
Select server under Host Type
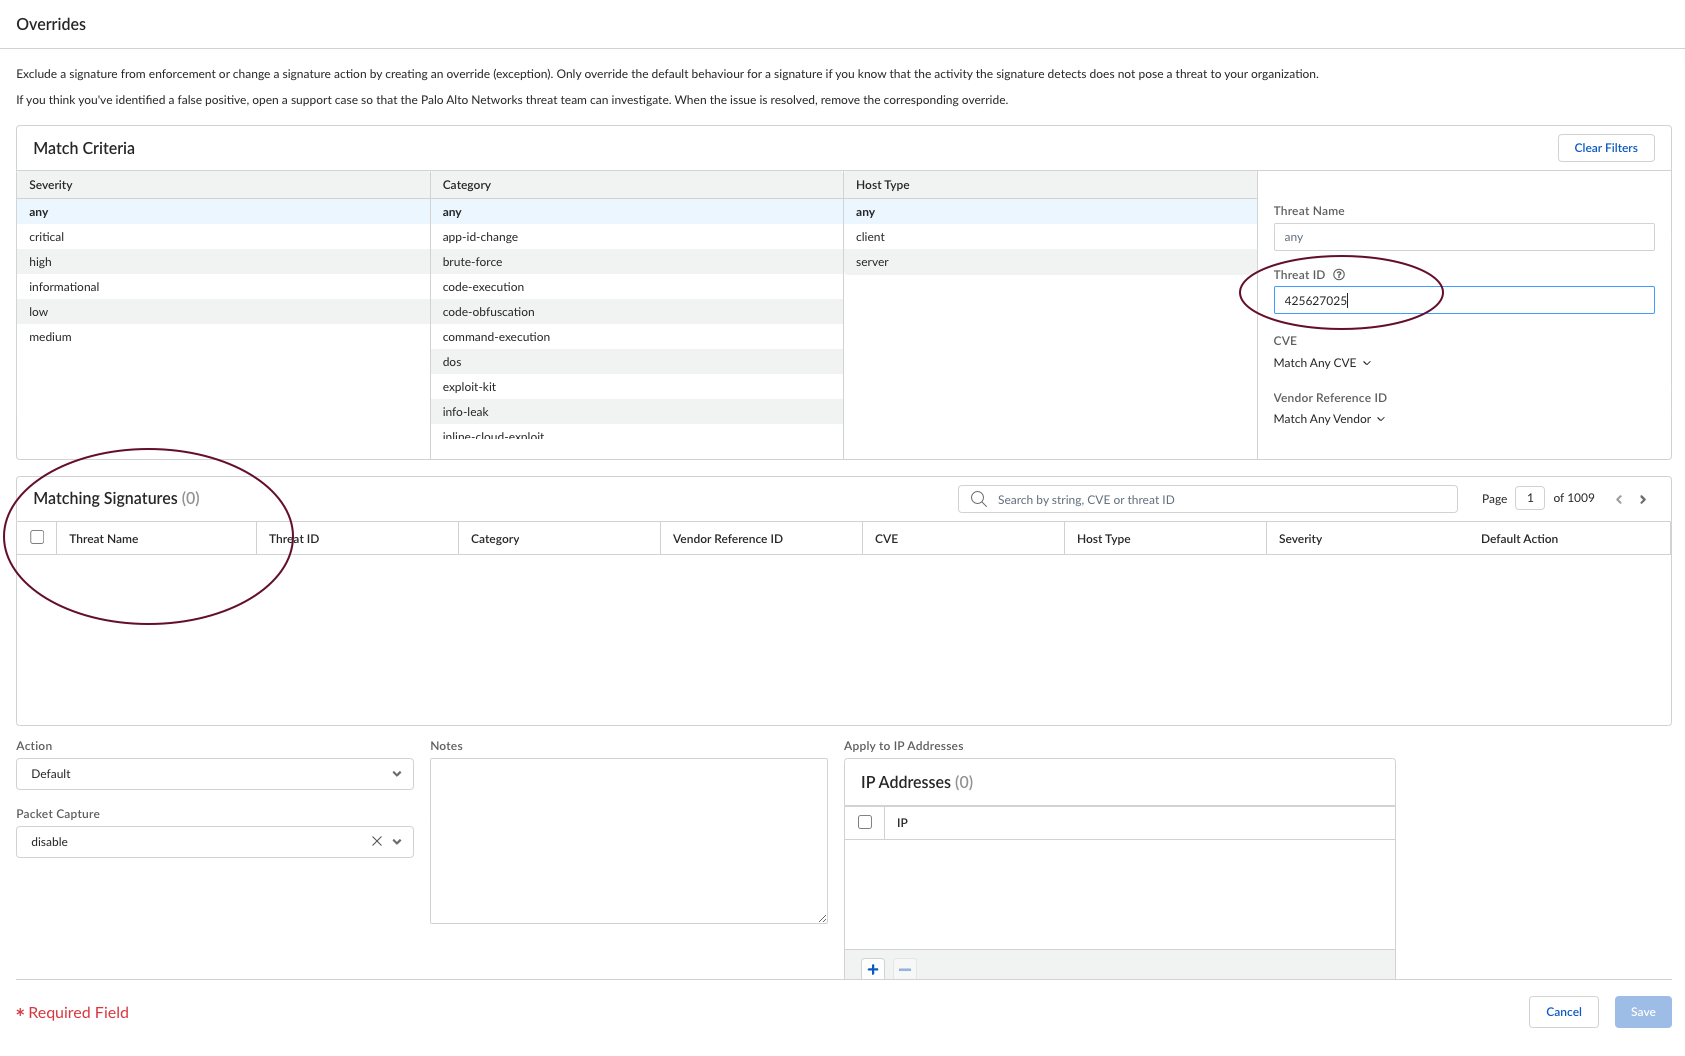[x=872, y=262]
